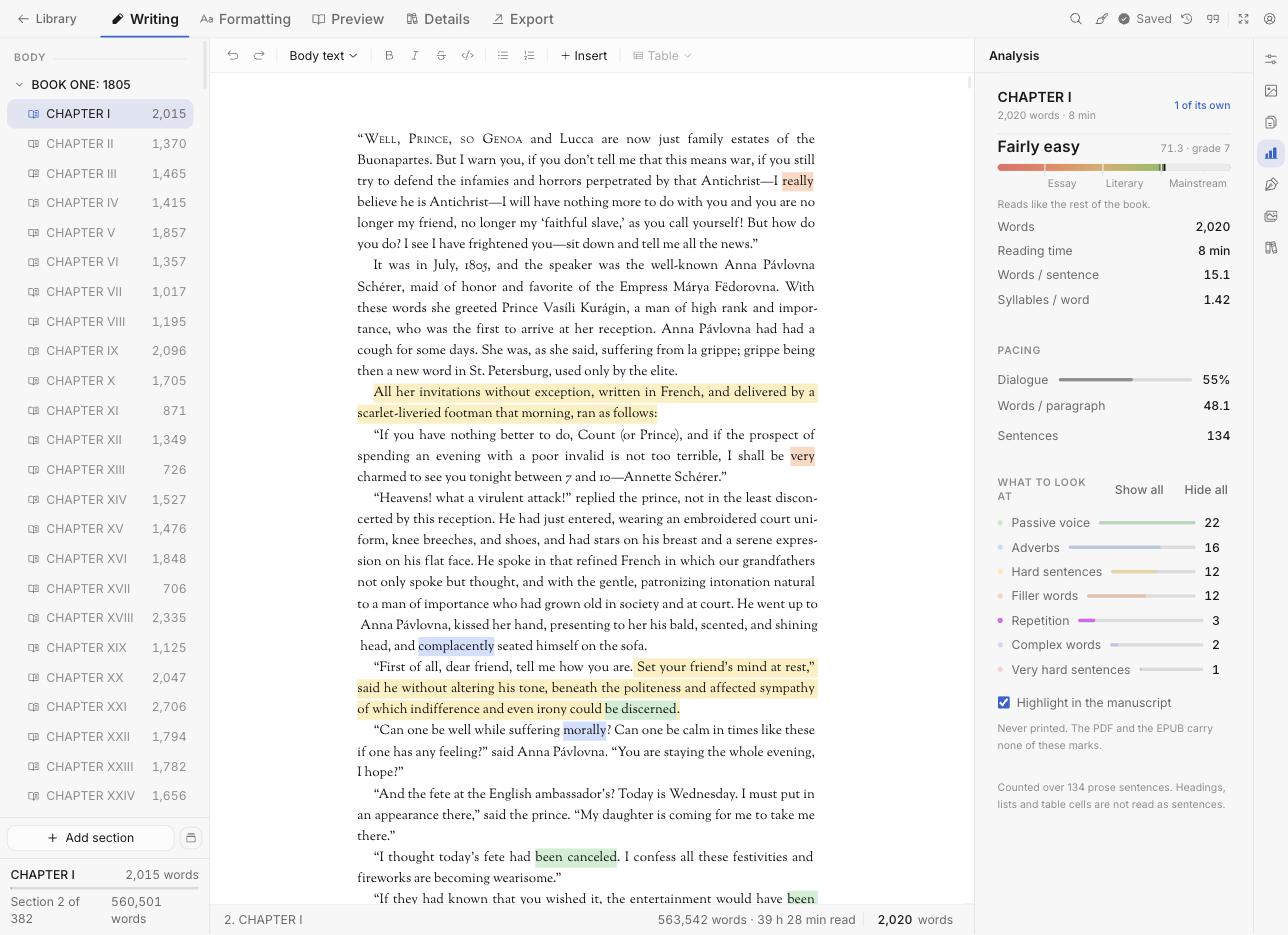Select CHAPTER V in the sidebar
1288x935 pixels.
pyautogui.click(x=100, y=233)
